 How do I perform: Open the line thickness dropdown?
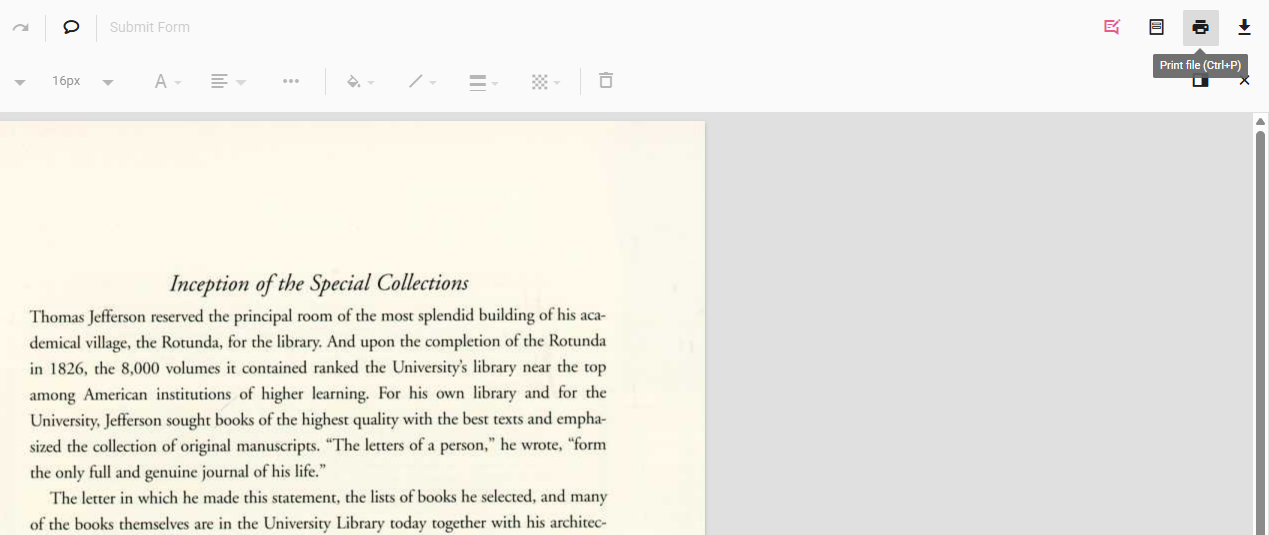tap(483, 81)
